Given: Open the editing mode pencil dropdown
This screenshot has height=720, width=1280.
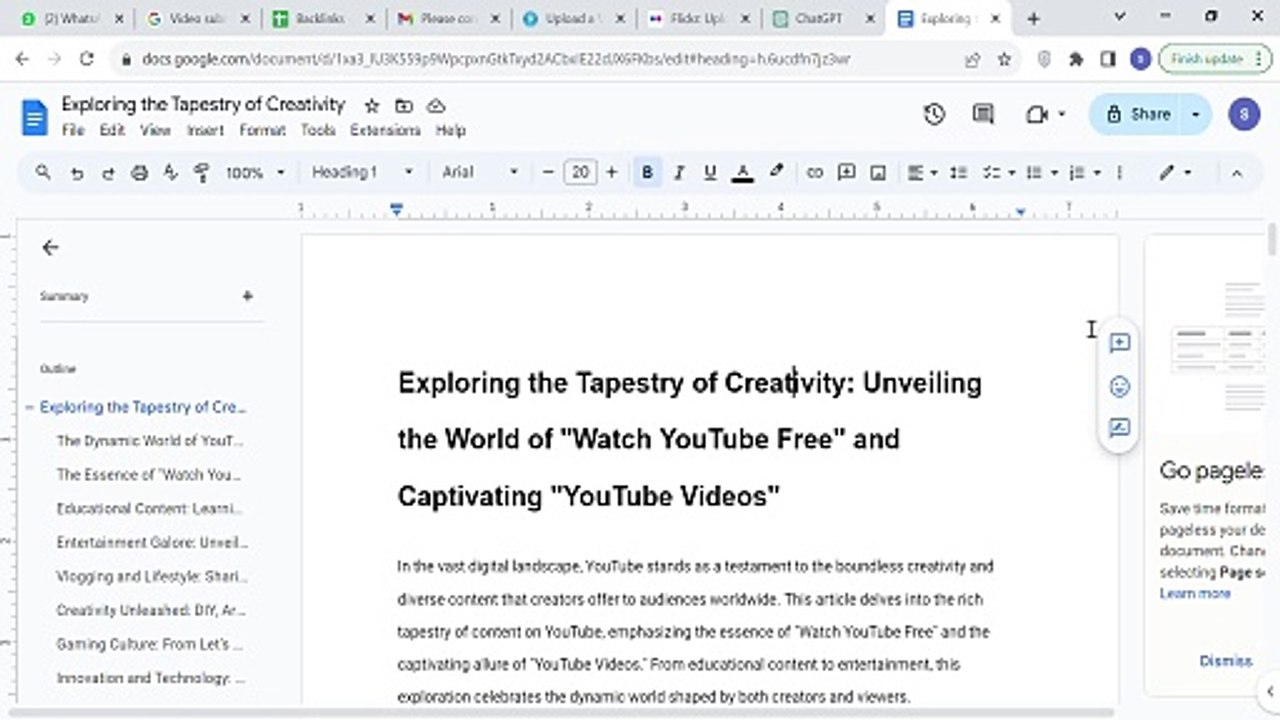Looking at the screenshot, I should tap(1176, 172).
